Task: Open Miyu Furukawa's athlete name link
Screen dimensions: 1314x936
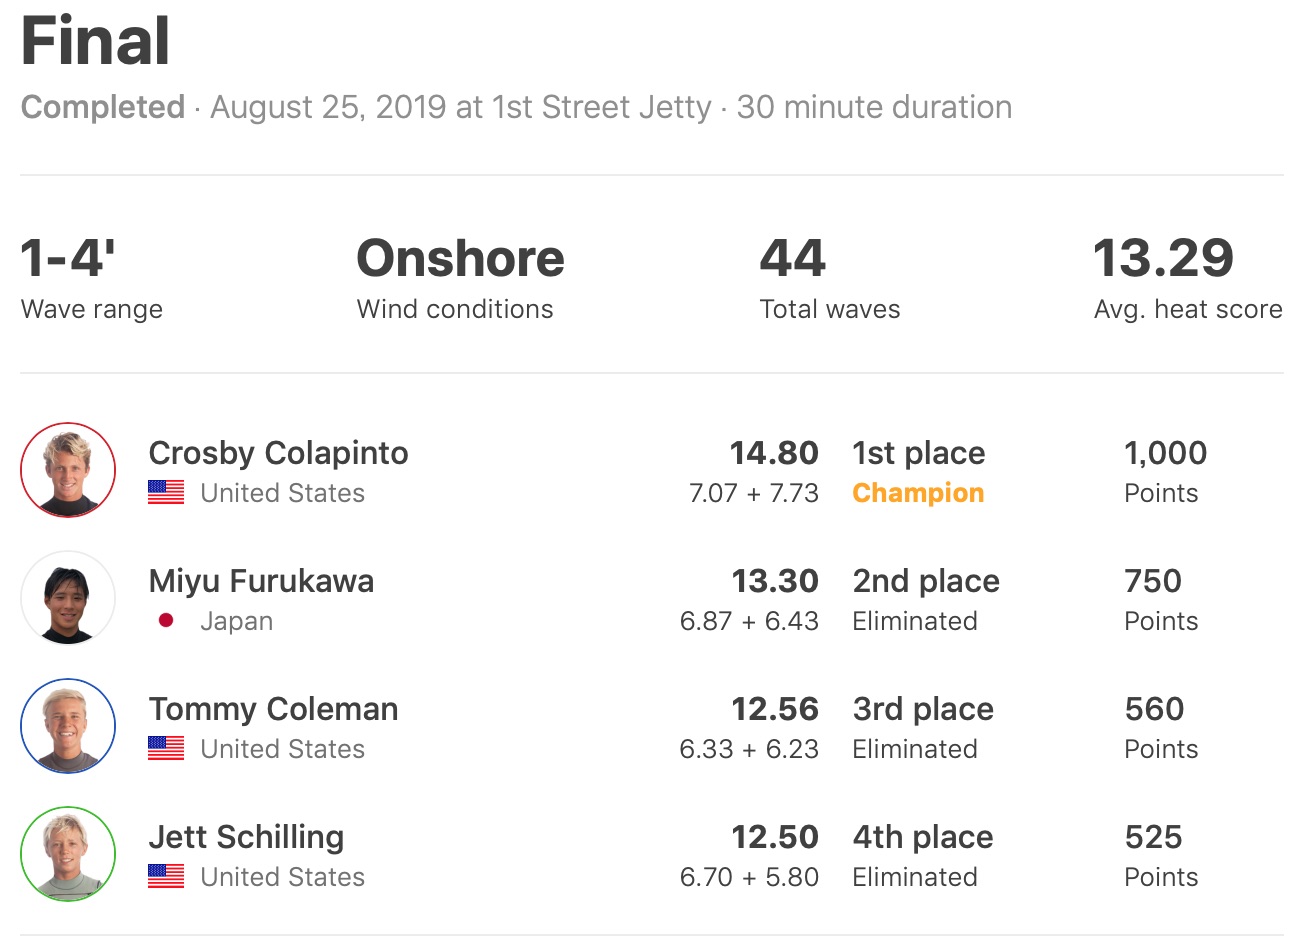Action: point(261,581)
